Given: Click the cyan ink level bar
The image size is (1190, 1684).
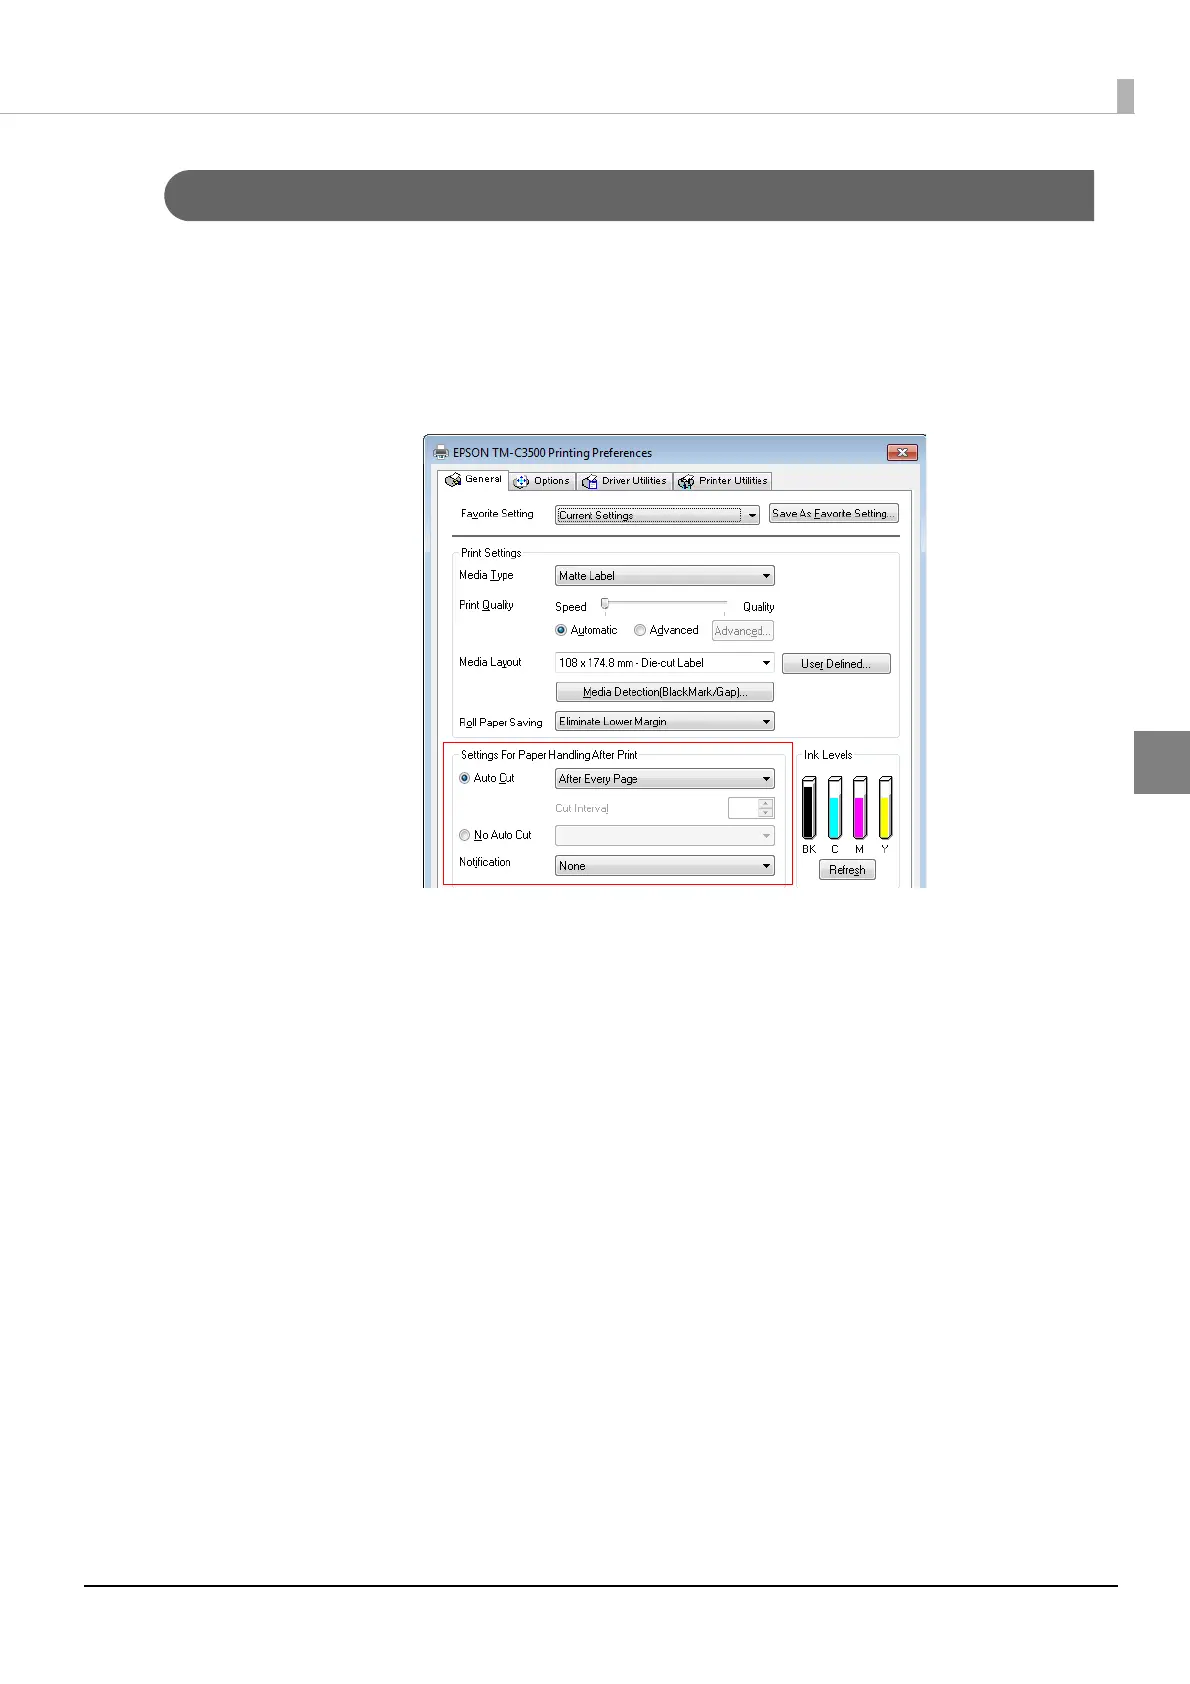Looking at the screenshot, I should coord(835,808).
